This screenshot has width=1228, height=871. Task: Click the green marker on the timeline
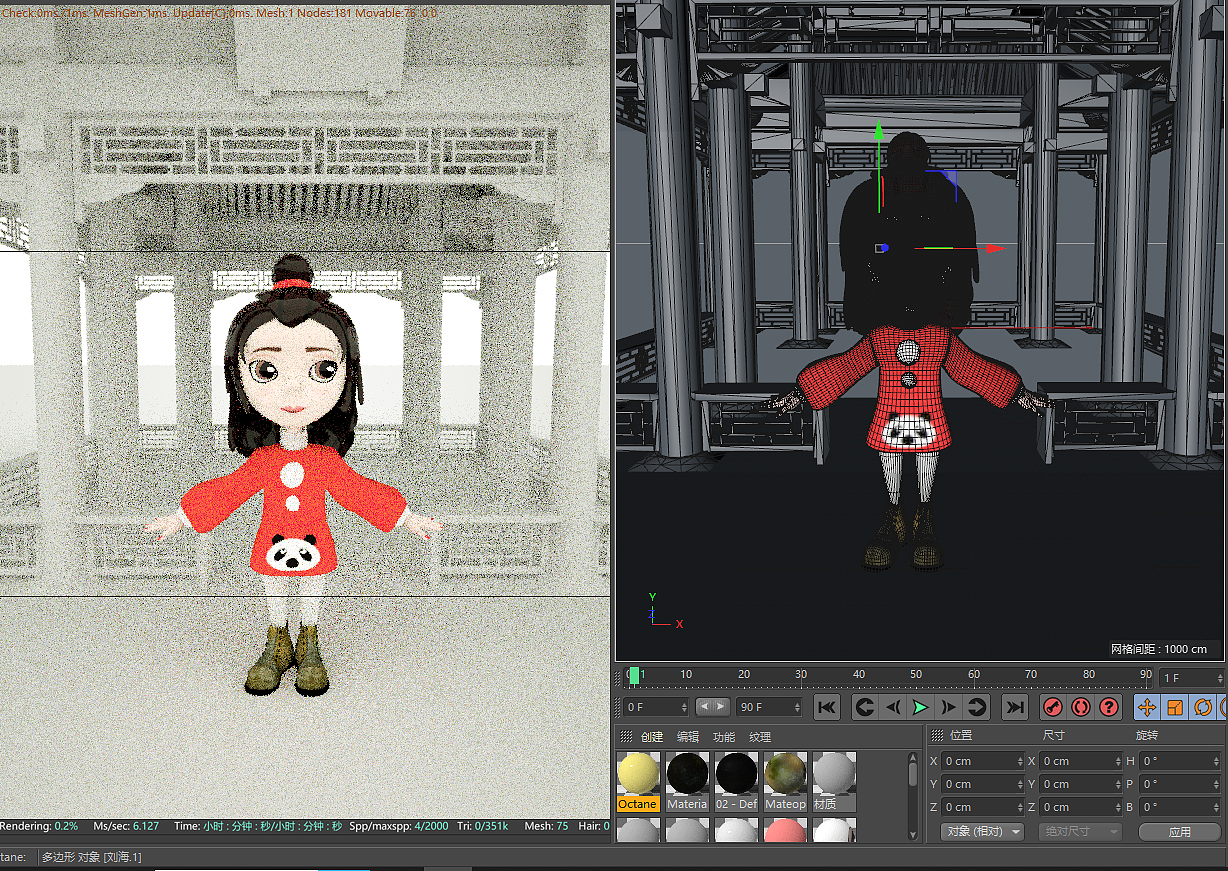[632, 675]
